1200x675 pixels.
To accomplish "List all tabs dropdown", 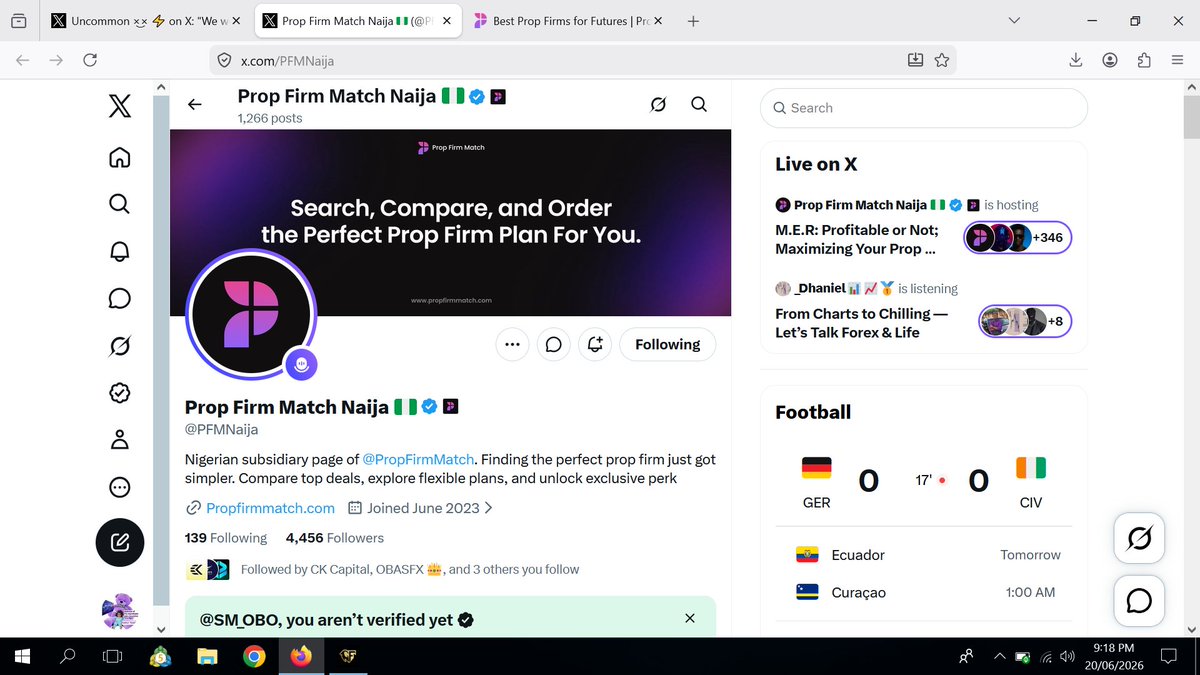I will coord(1014,21).
